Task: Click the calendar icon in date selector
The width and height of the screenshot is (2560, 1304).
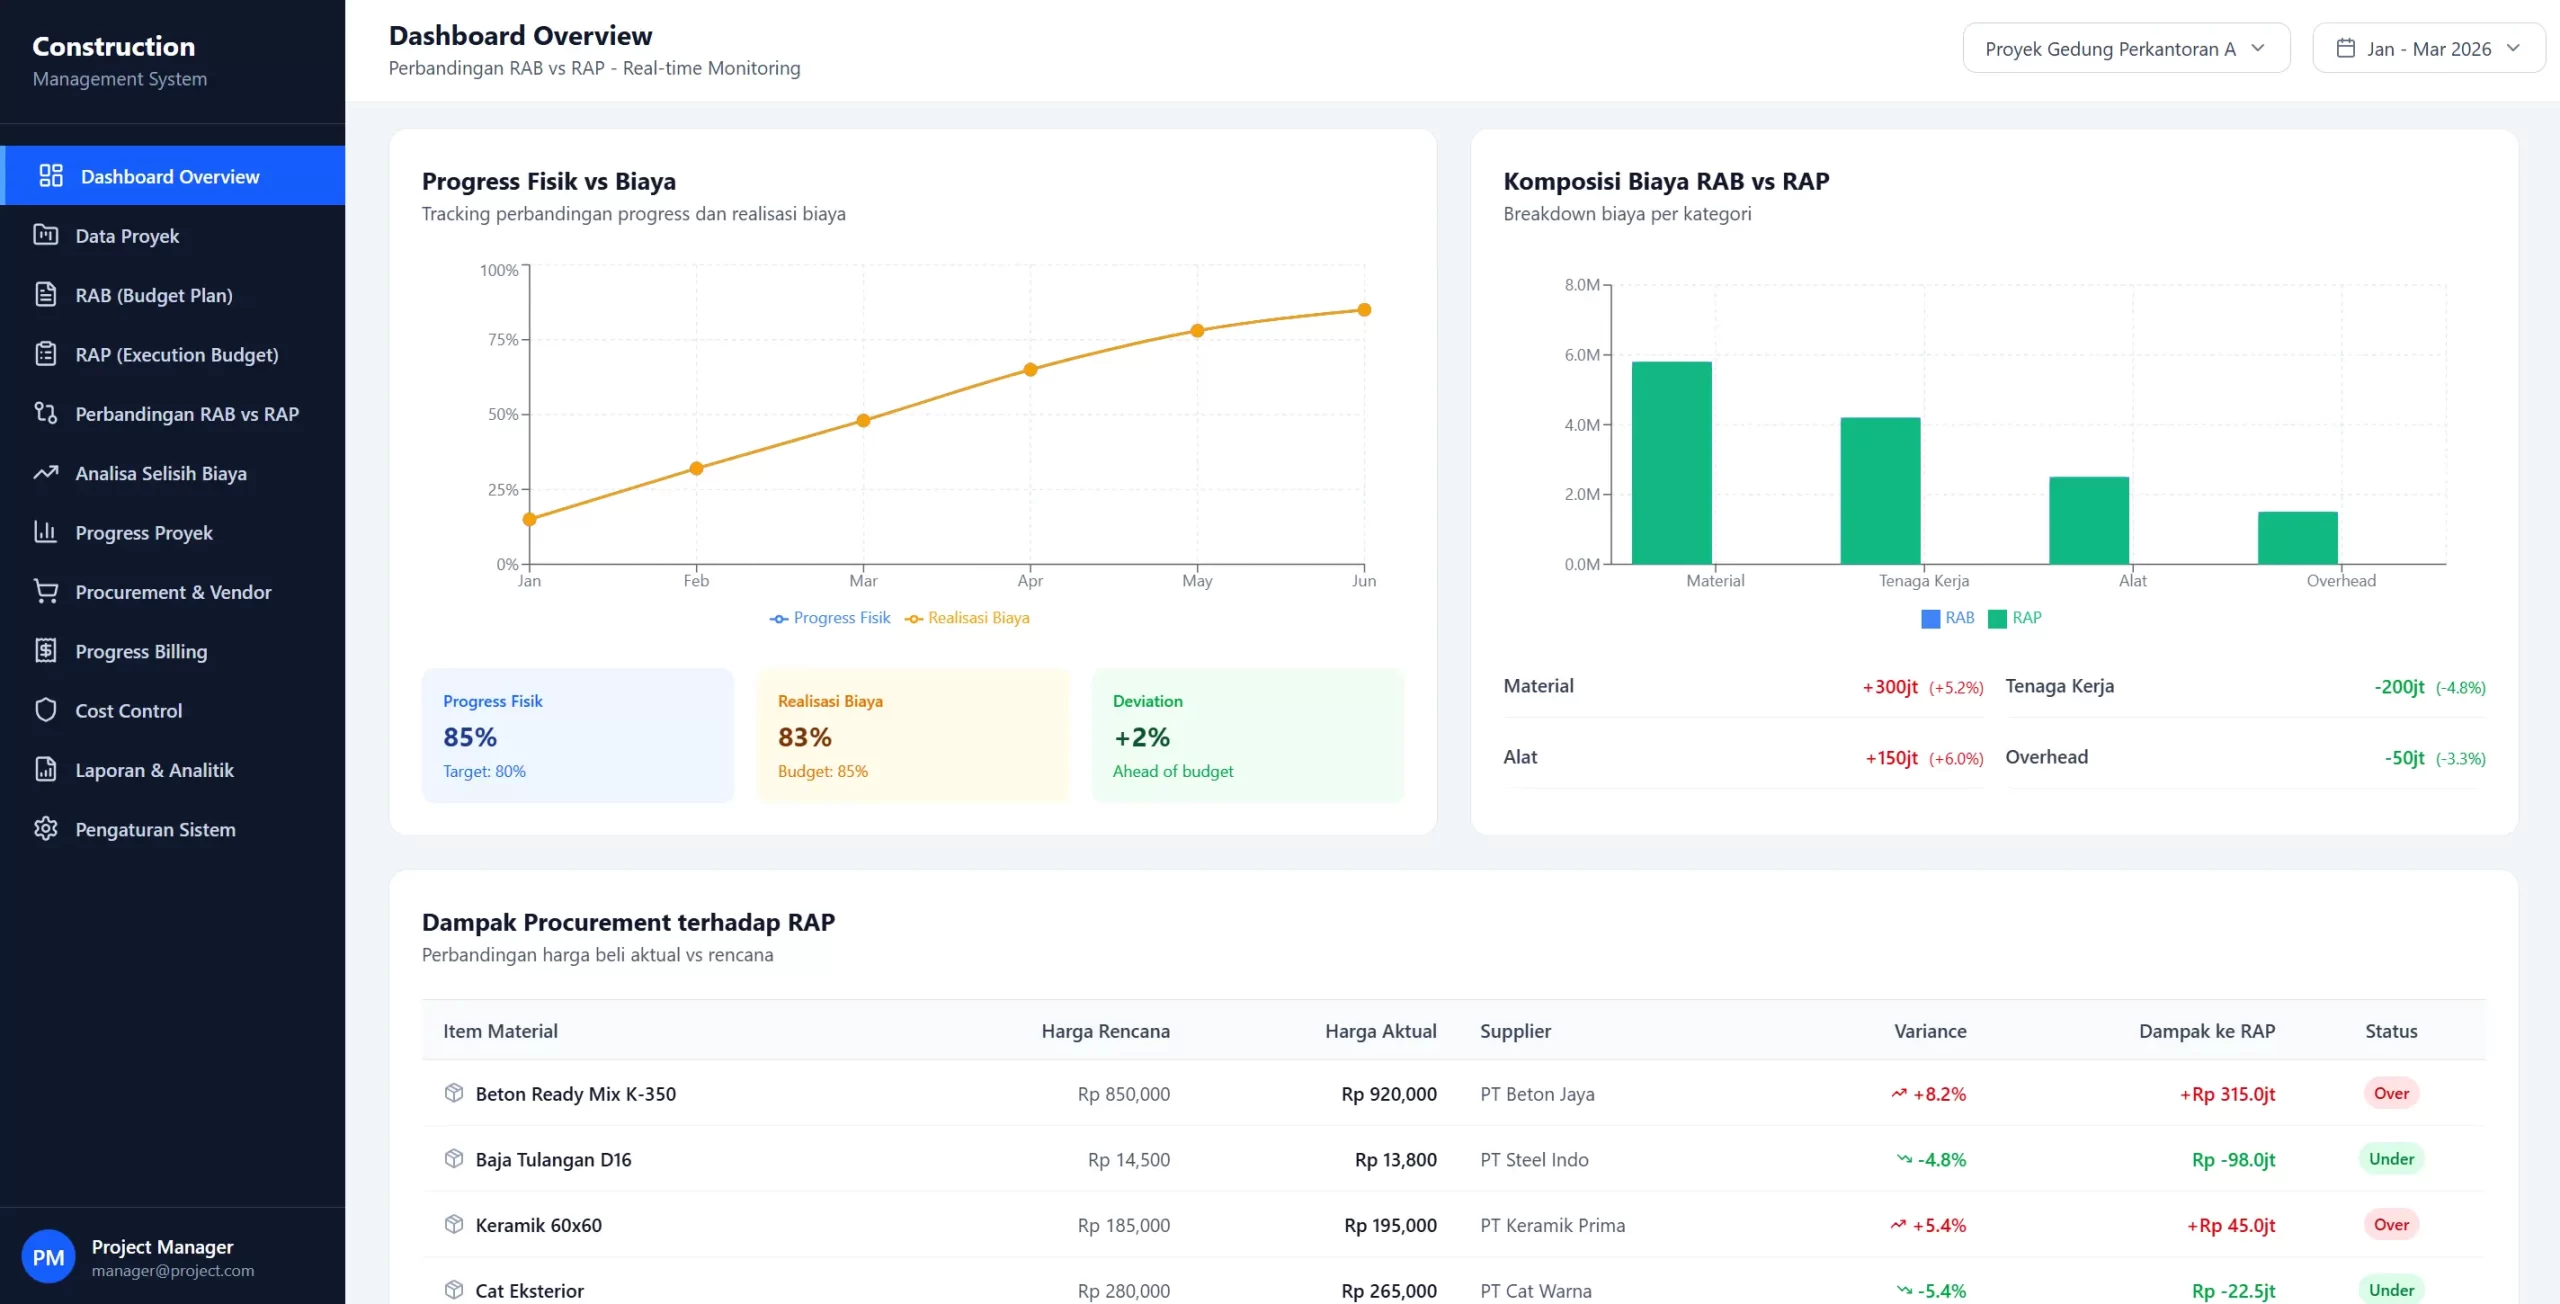Action: click(x=2345, y=48)
